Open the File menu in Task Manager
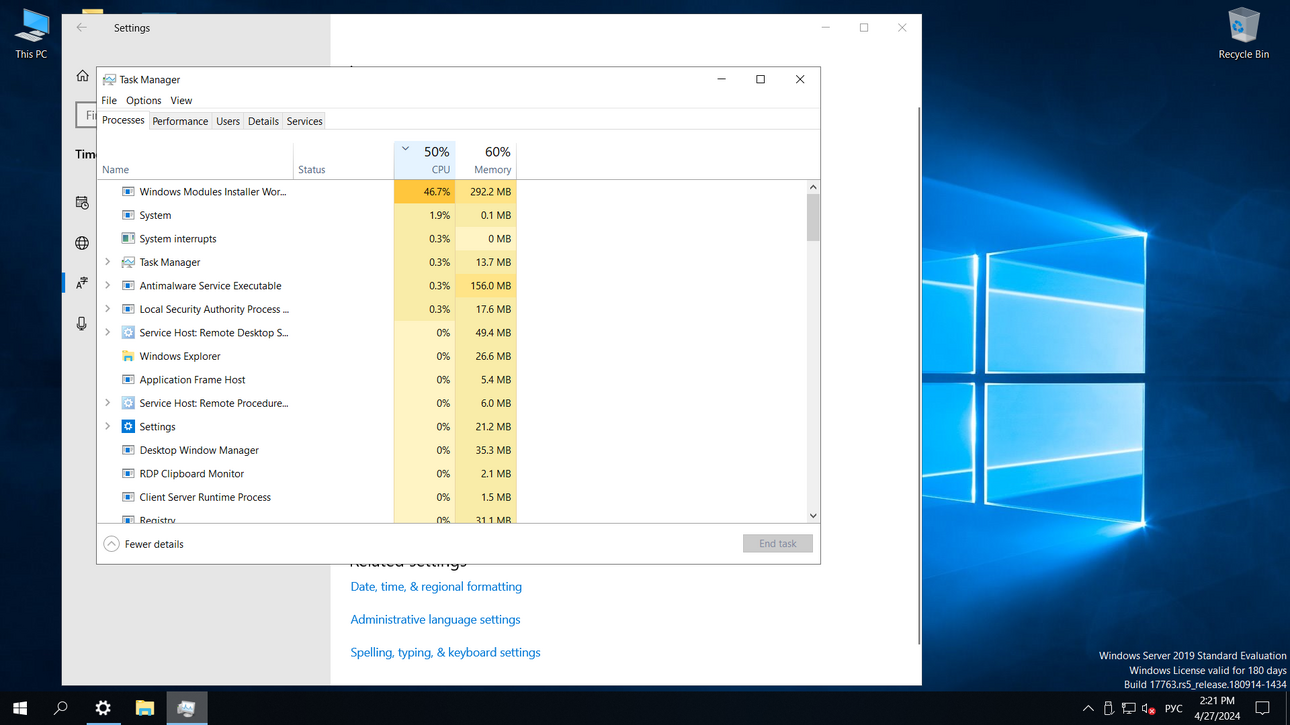Viewport: 1290px width, 725px height. click(x=109, y=100)
